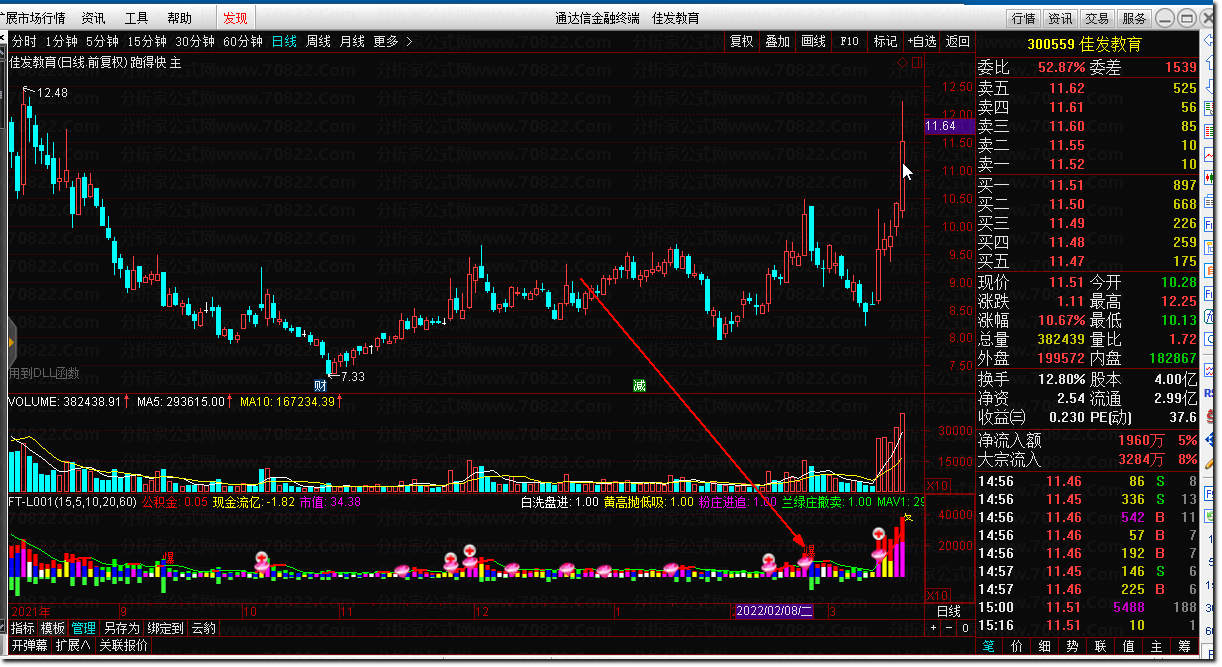Image resolution: width=1222 pixels, height=667 pixels.
Task: Click the 云豹 item at bottom
Action: tap(204, 628)
